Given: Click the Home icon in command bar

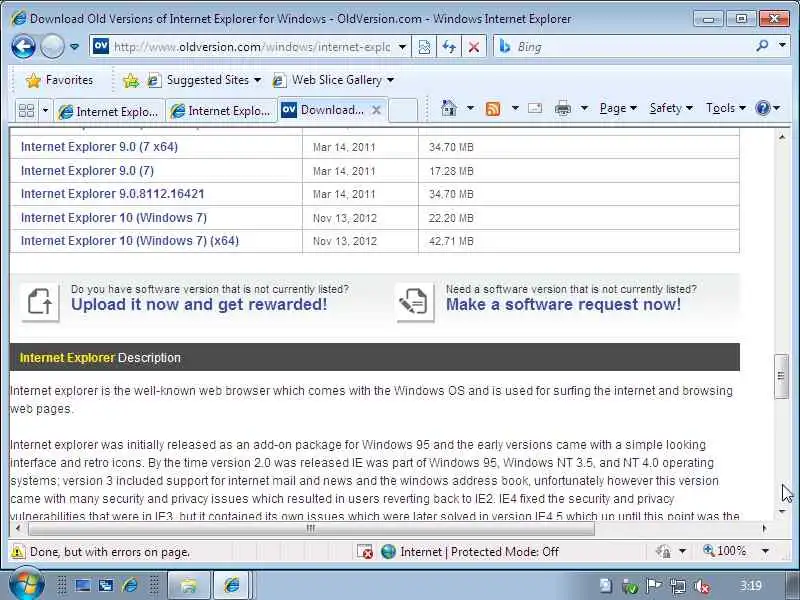Looking at the screenshot, I should 448,108.
